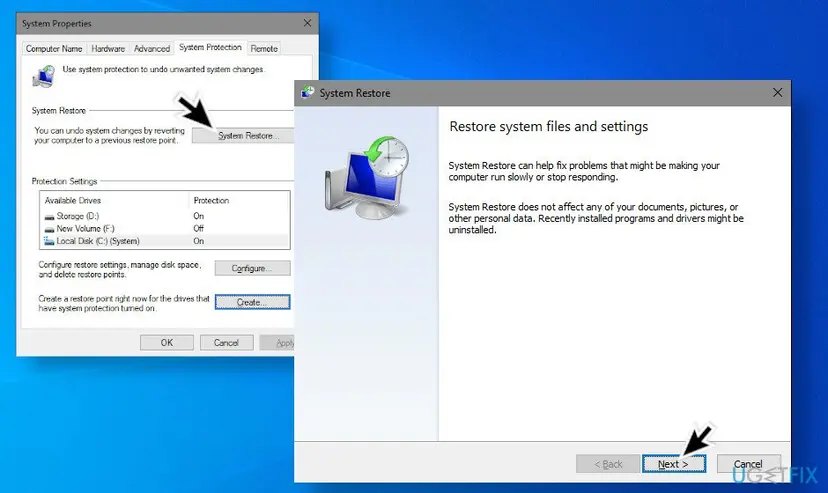Select the System Protection tab
The height and width of the screenshot is (493, 828).
click(210, 47)
